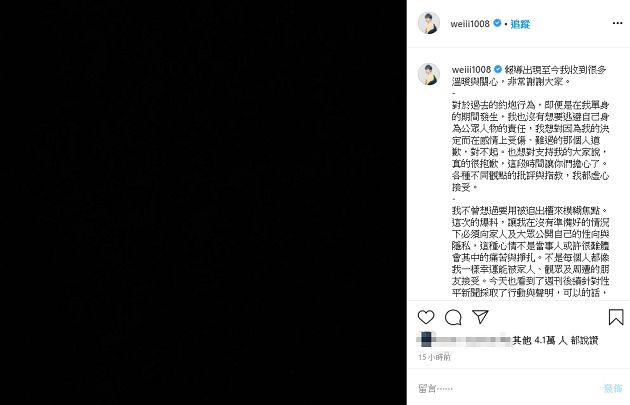Open weiii1008 username in header
The height and width of the screenshot is (405, 630).
click(470, 24)
